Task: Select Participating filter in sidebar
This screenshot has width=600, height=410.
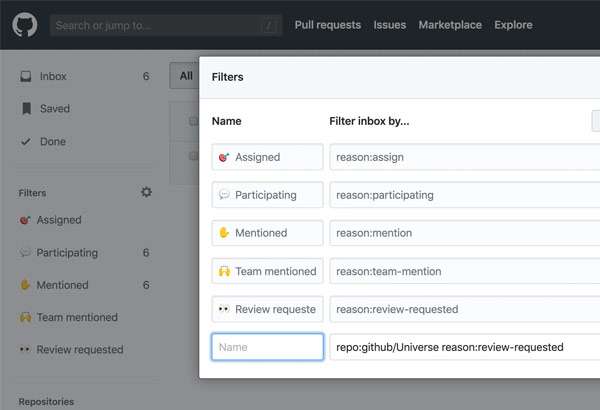Action: pyautogui.click(x=66, y=253)
